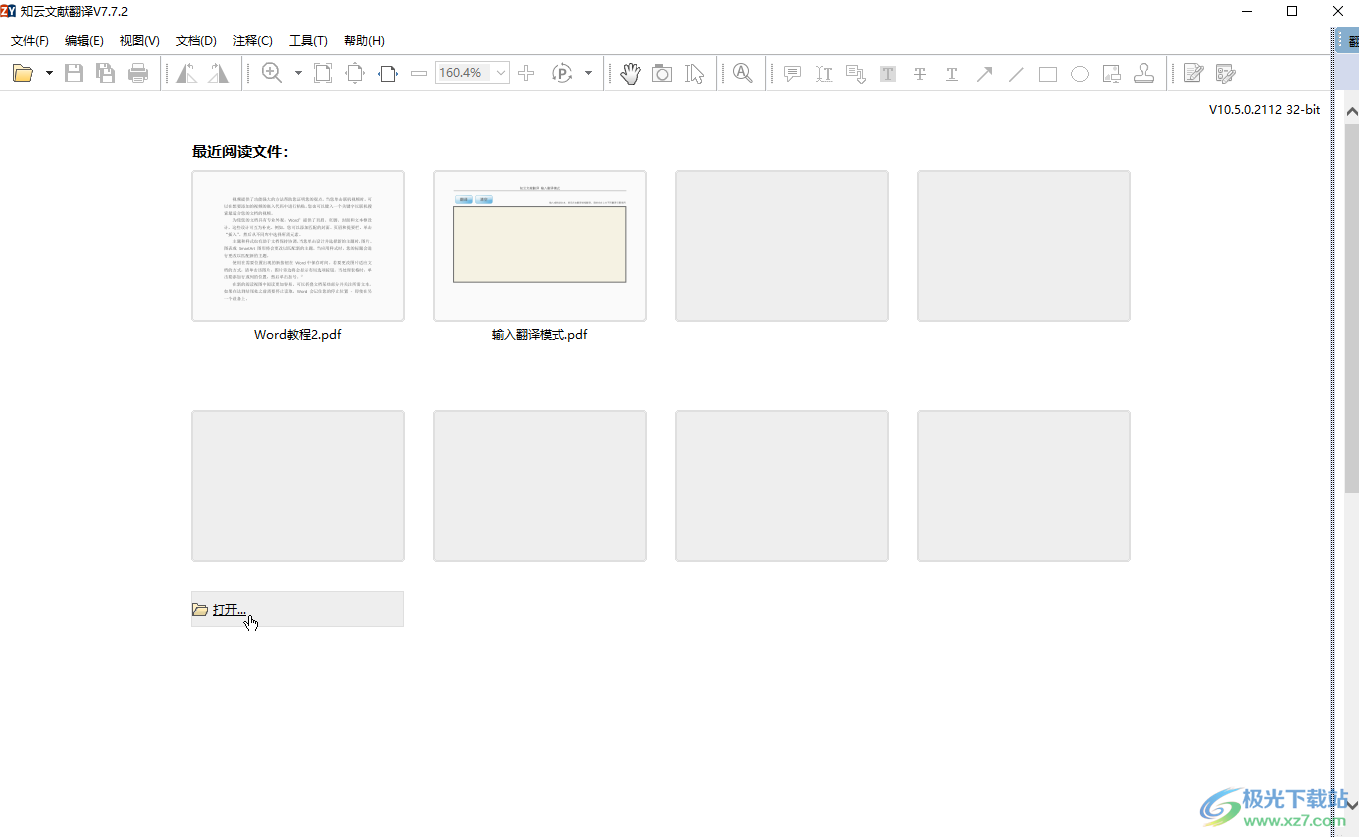Open the 文档(D) menu

(196, 41)
